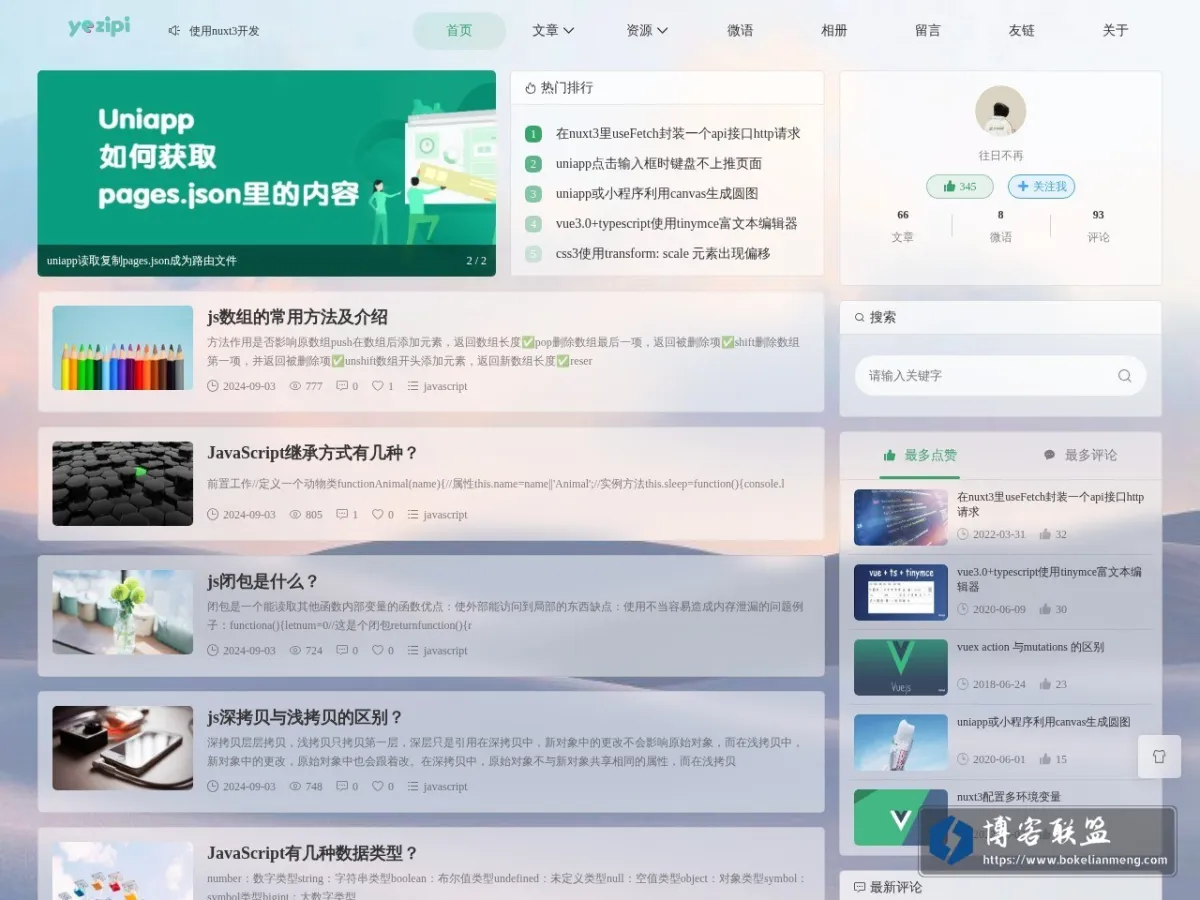Expand the 文章 dropdown menu
The width and height of the screenshot is (1200, 900).
coord(553,31)
